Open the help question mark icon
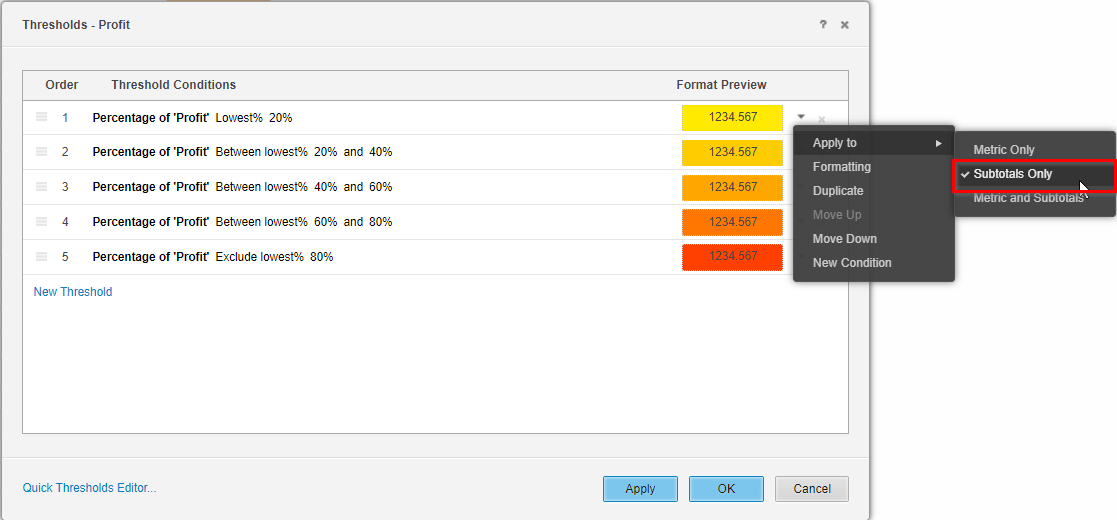 tap(823, 24)
